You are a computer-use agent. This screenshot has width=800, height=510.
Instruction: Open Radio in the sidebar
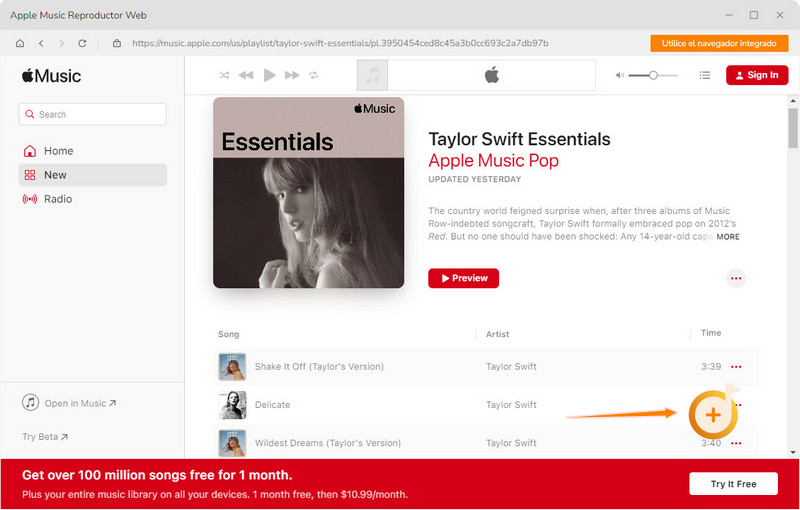tap(92, 199)
